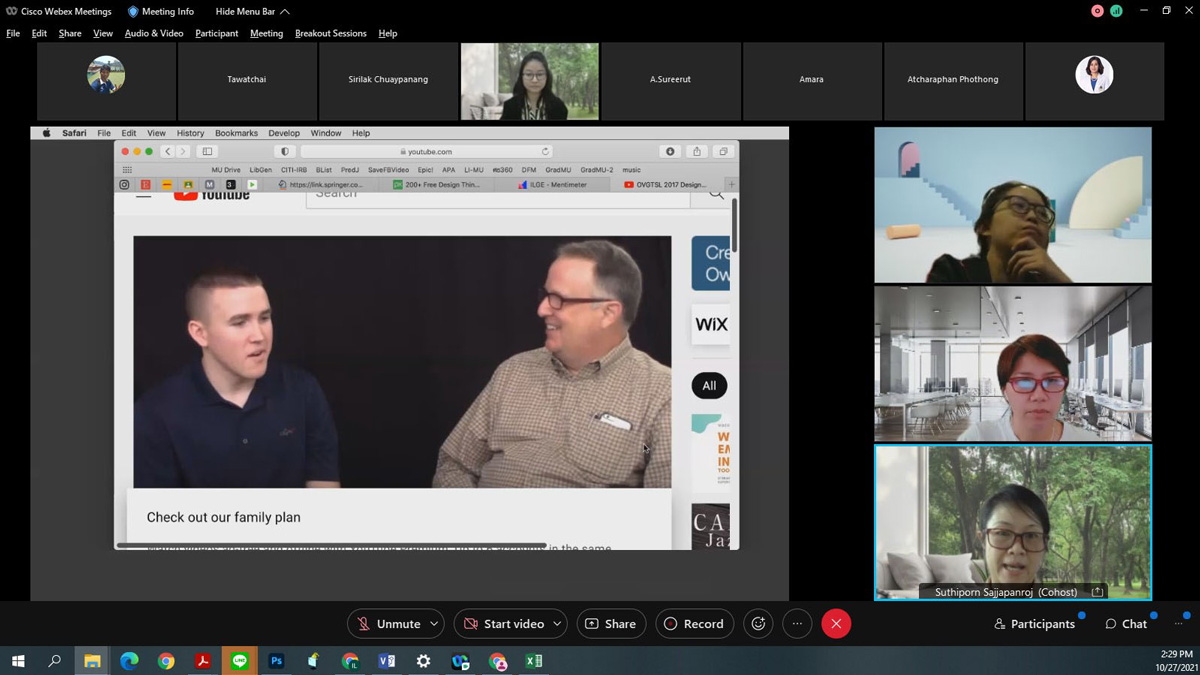The image size is (1200, 675).
Task: Open the Breakout Sessions menu
Action: point(330,33)
